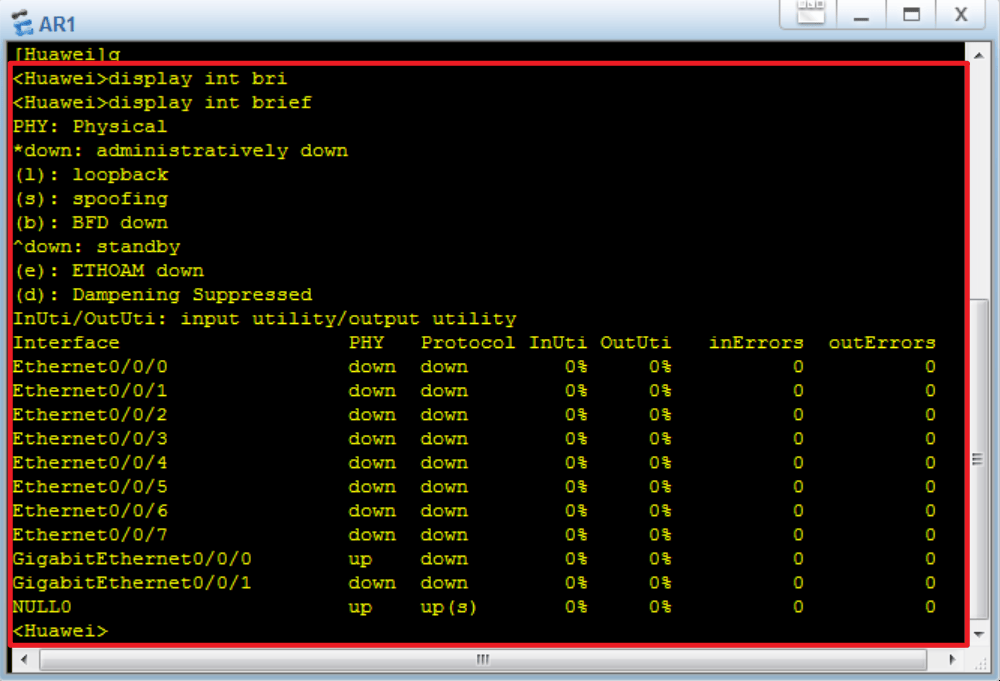Image resolution: width=1000 pixels, height=681 pixels.
Task: Click the "Ethernet0/0/4" interface name
Action: pyautogui.click(x=90, y=463)
